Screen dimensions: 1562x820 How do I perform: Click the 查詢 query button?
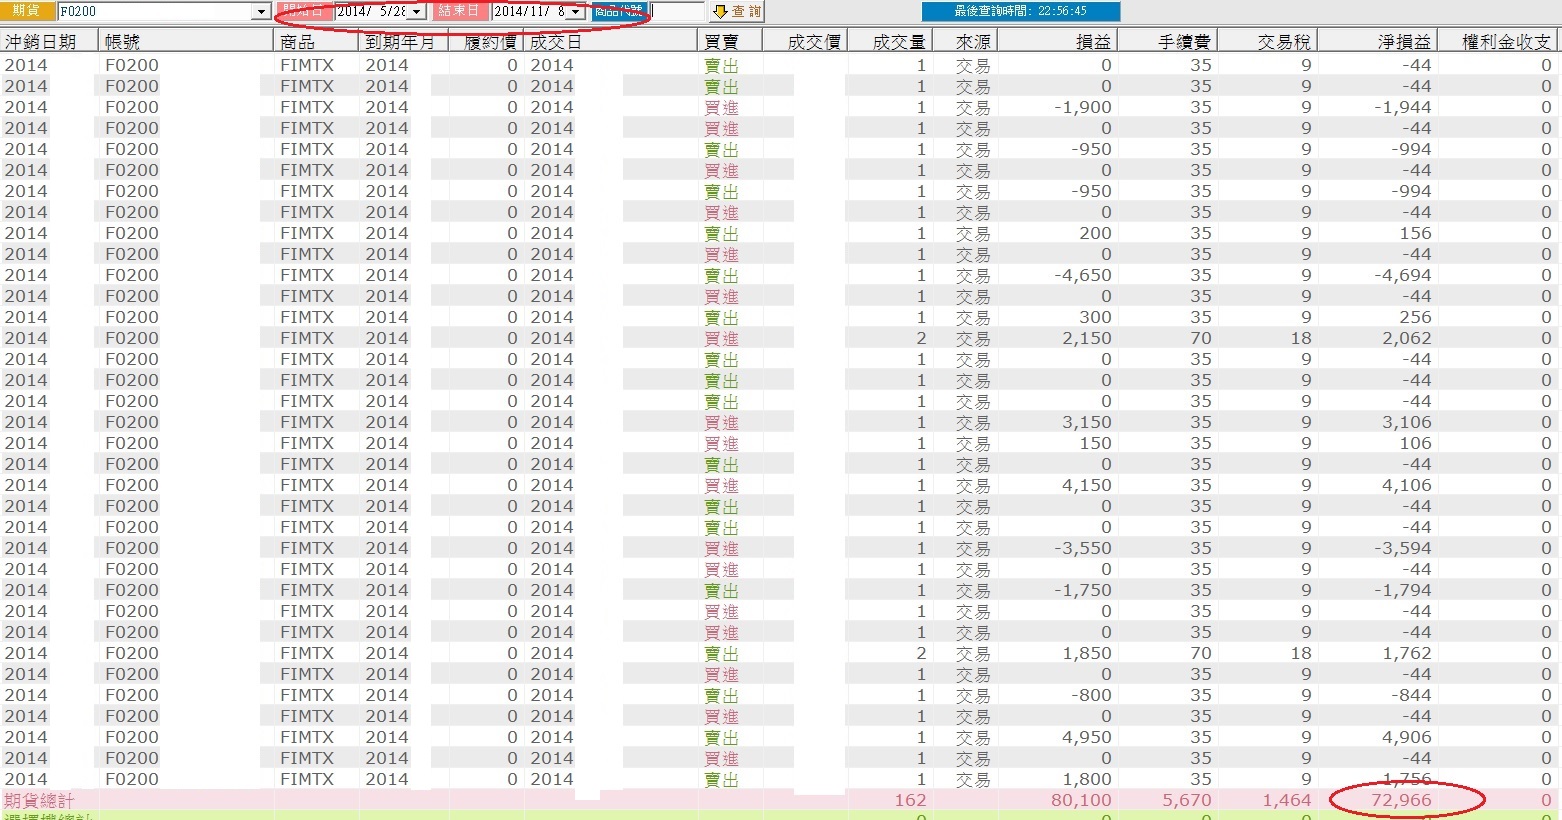(x=737, y=11)
